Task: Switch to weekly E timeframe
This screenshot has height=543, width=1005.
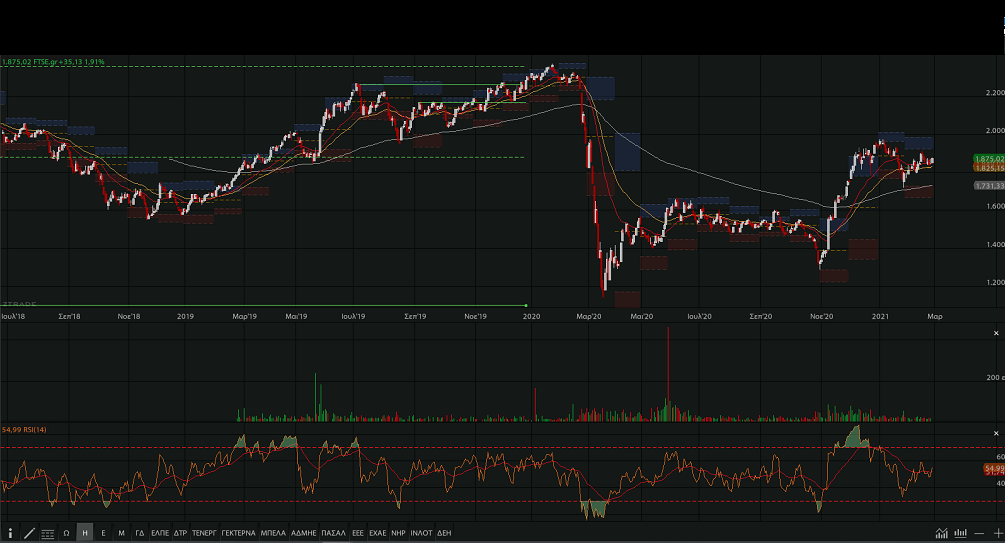Action: (x=103, y=533)
